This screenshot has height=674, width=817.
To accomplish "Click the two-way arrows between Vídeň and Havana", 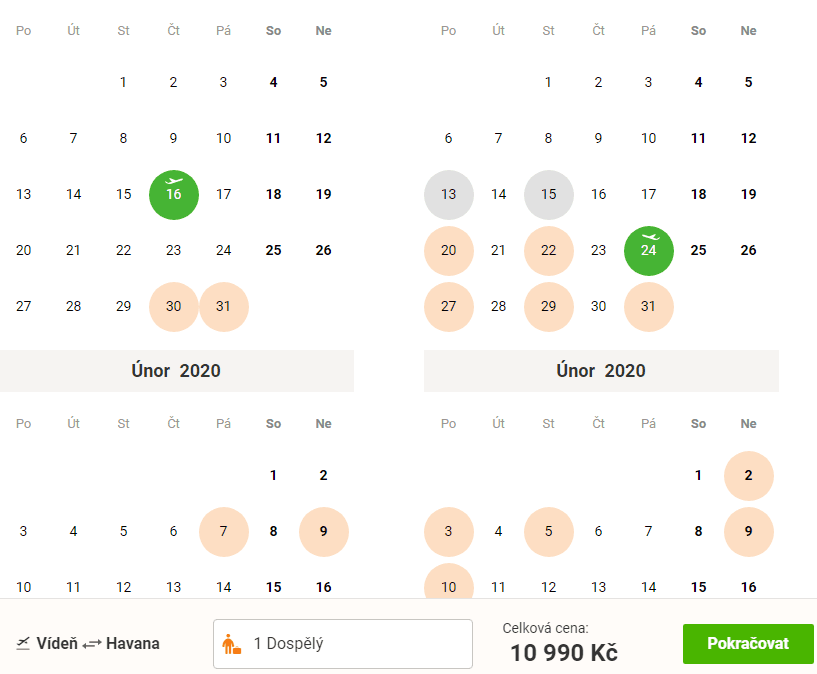I will tap(92, 644).
